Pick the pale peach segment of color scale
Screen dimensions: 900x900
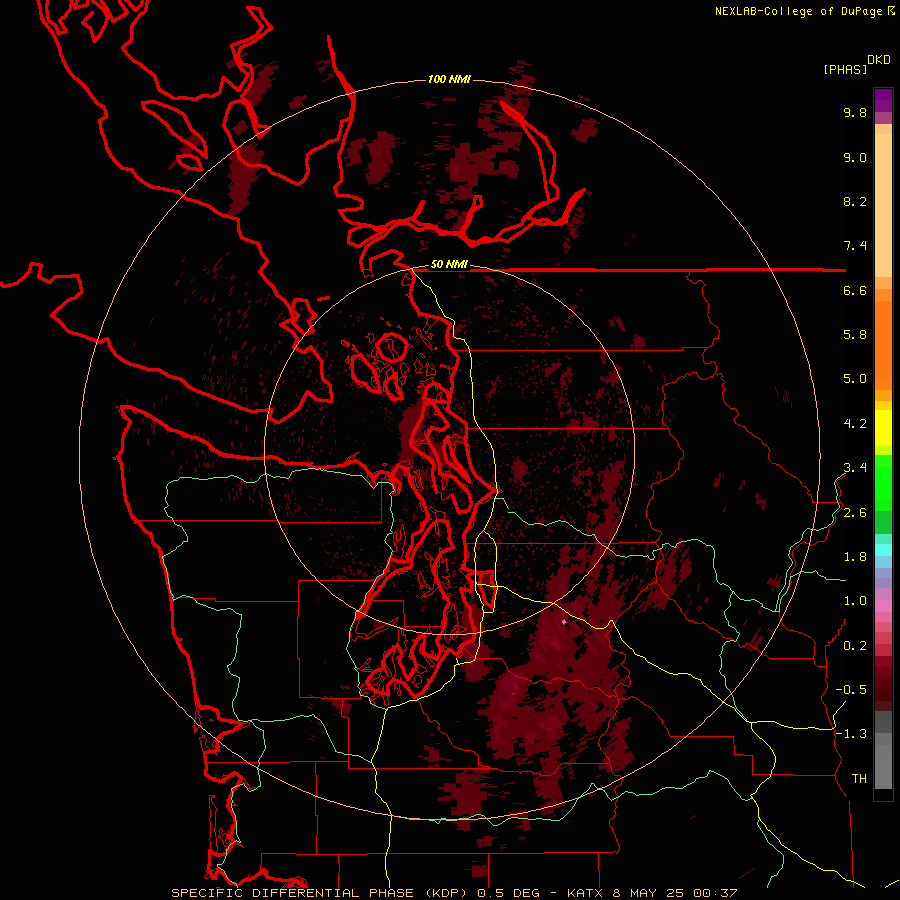click(x=883, y=205)
